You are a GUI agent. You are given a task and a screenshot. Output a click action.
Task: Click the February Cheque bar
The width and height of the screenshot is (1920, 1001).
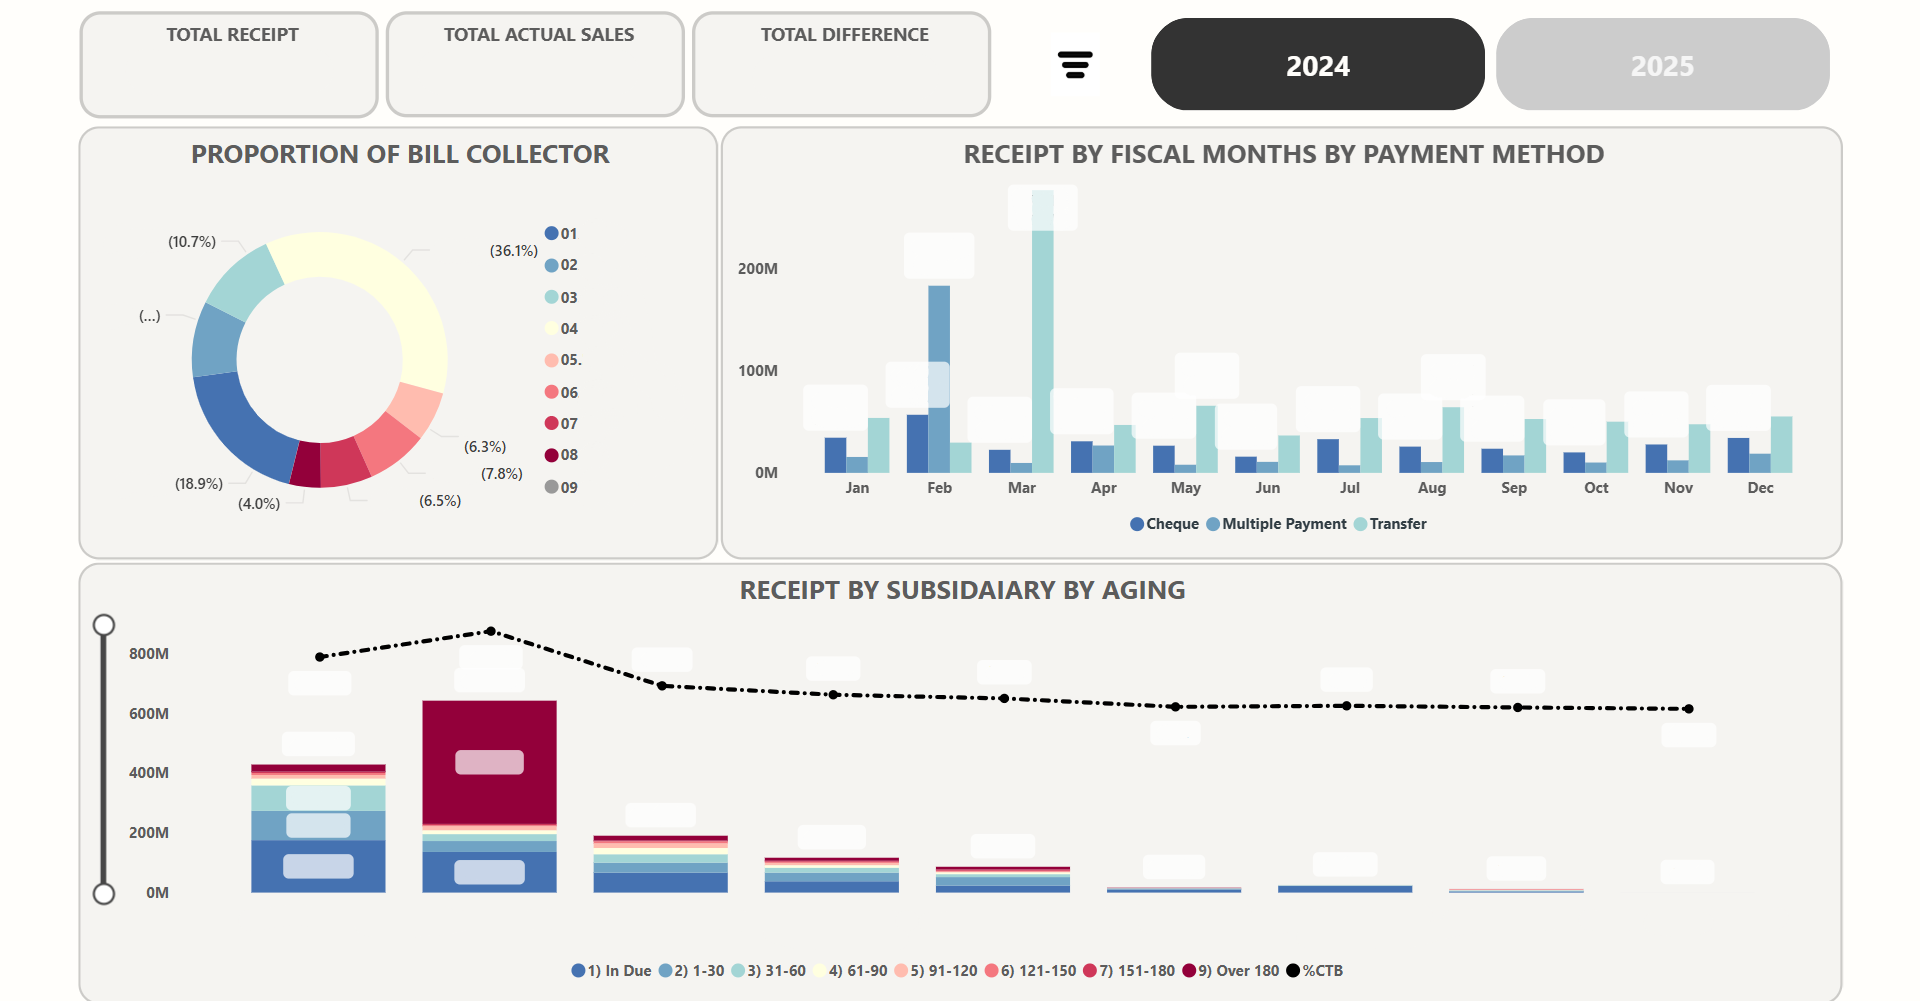tap(917, 444)
